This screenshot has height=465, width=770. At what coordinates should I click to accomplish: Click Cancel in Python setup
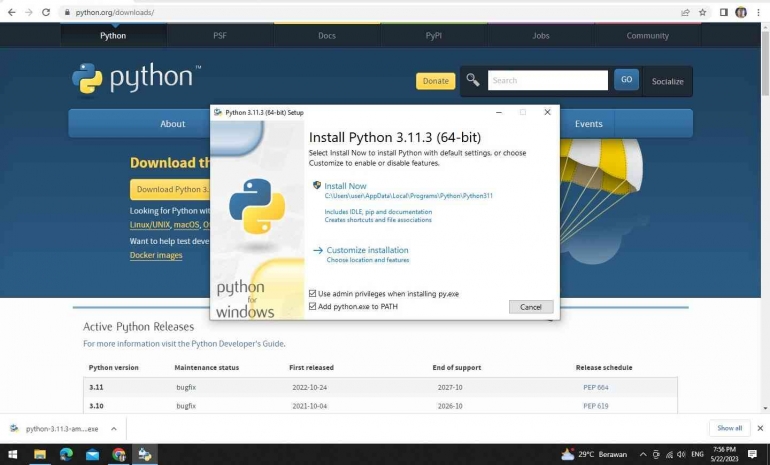tap(531, 307)
